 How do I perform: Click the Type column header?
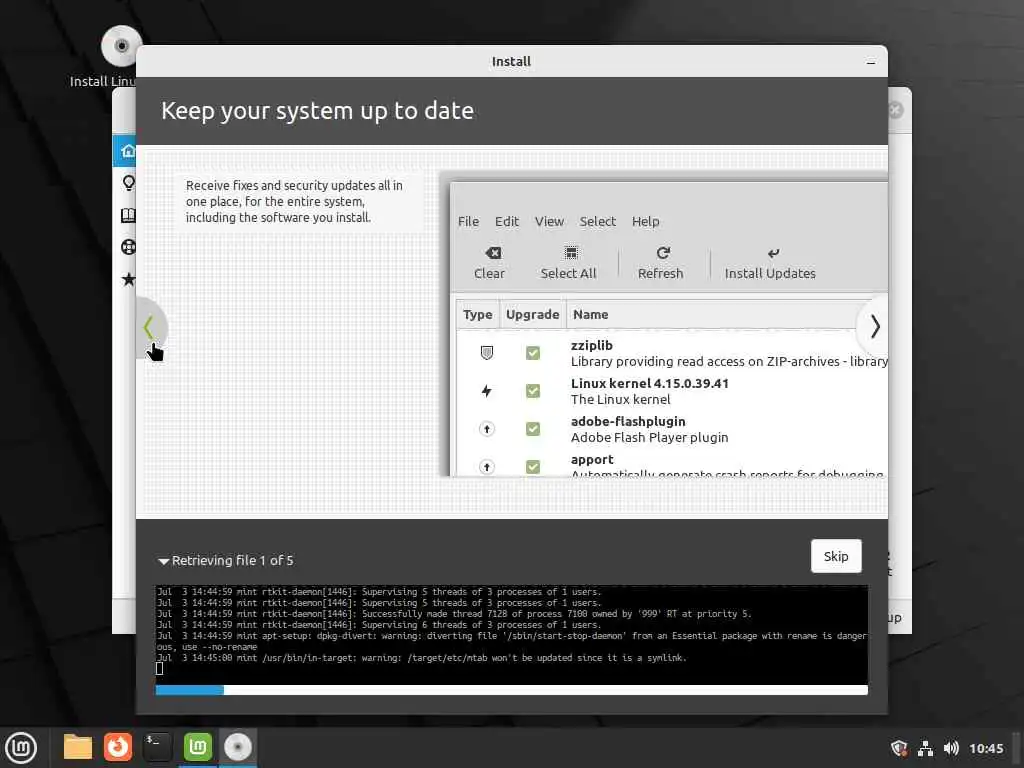tap(477, 315)
